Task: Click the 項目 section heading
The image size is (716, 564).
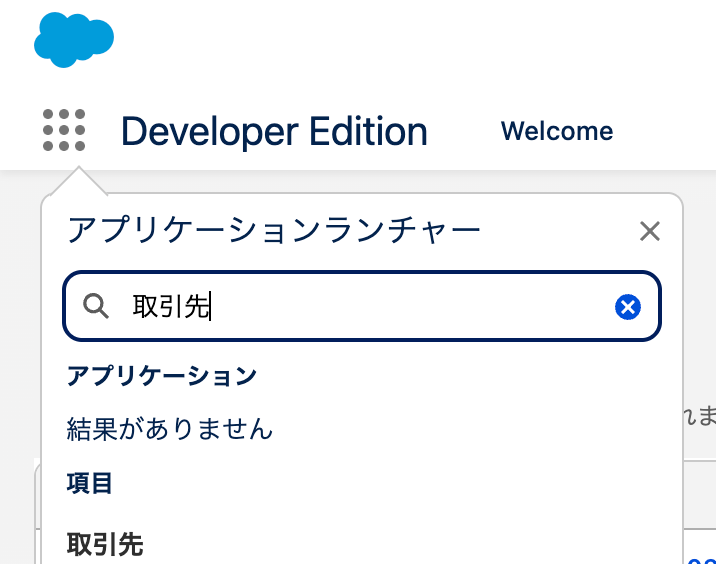Action: [x=90, y=483]
